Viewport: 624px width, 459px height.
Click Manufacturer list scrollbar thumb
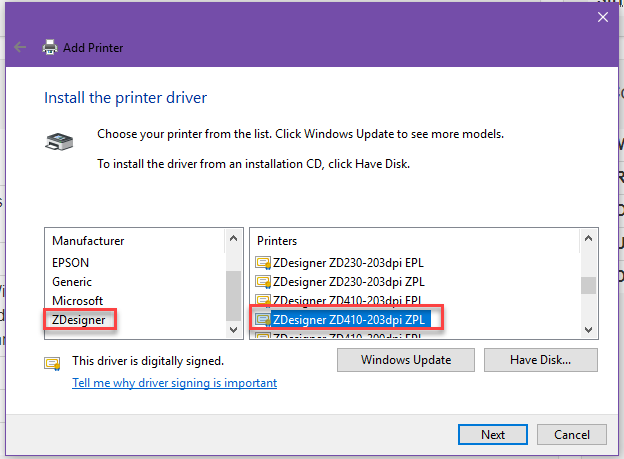coord(233,295)
